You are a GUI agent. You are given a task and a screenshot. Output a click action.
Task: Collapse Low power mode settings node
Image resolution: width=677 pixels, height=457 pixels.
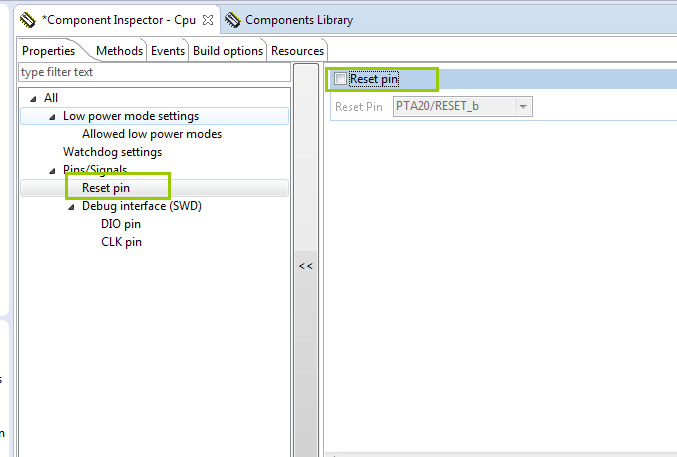point(52,116)
